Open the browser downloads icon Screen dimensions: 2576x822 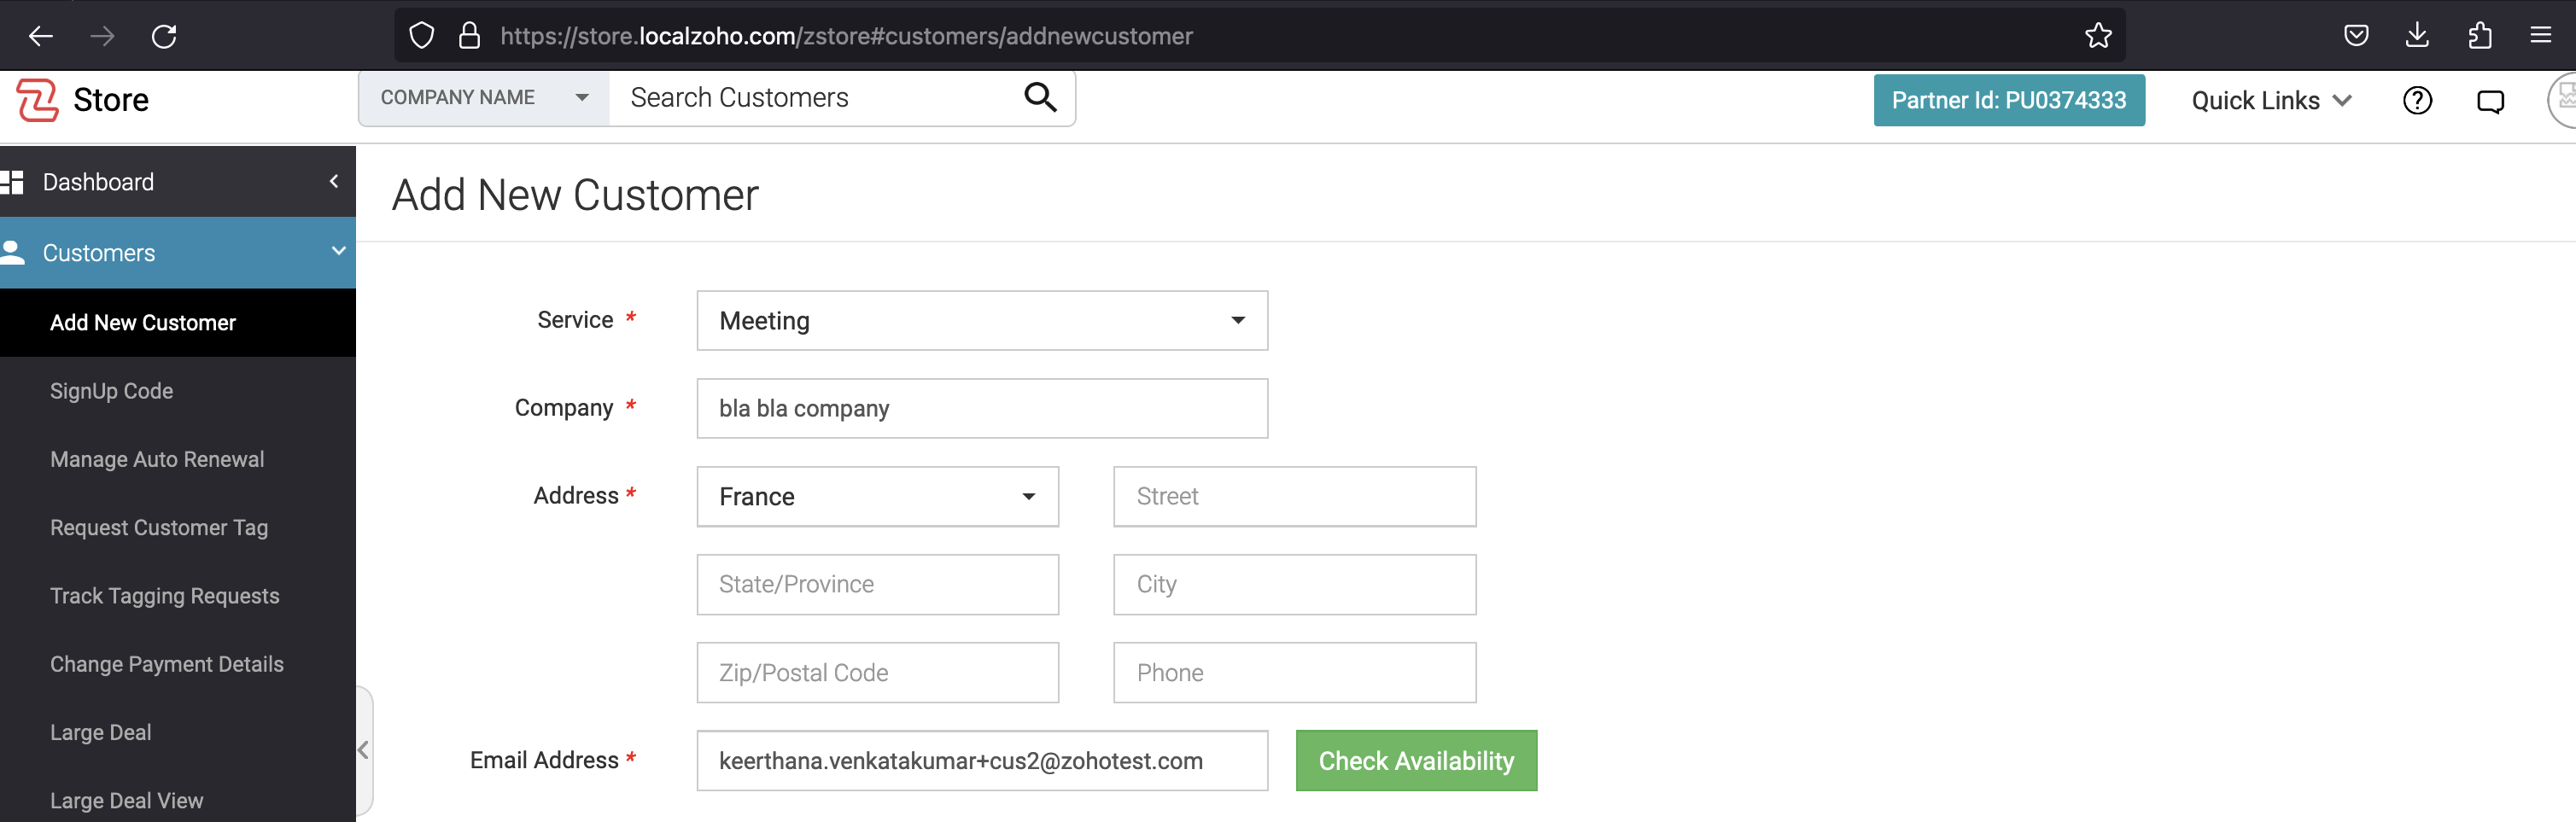pos(2419,35)
